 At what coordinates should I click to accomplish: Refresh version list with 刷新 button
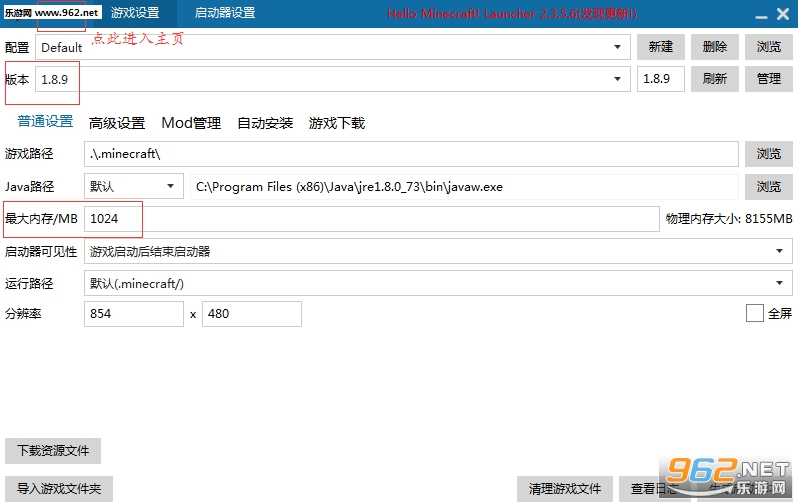714,78
